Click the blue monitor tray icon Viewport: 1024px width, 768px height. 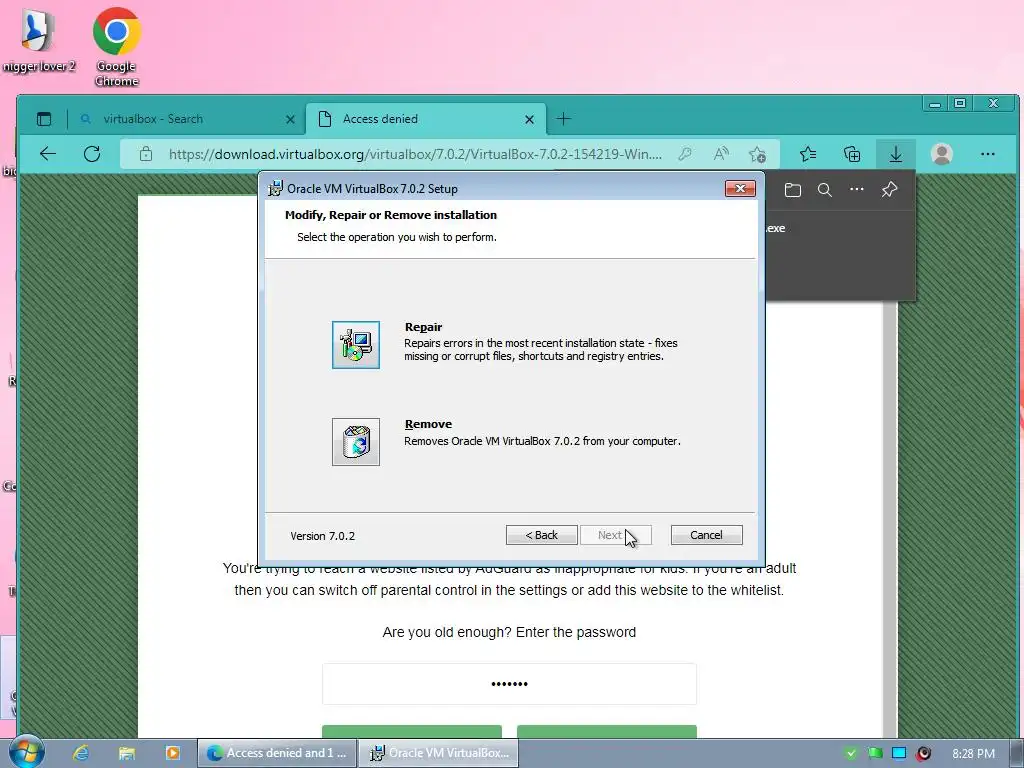point(899,753)
